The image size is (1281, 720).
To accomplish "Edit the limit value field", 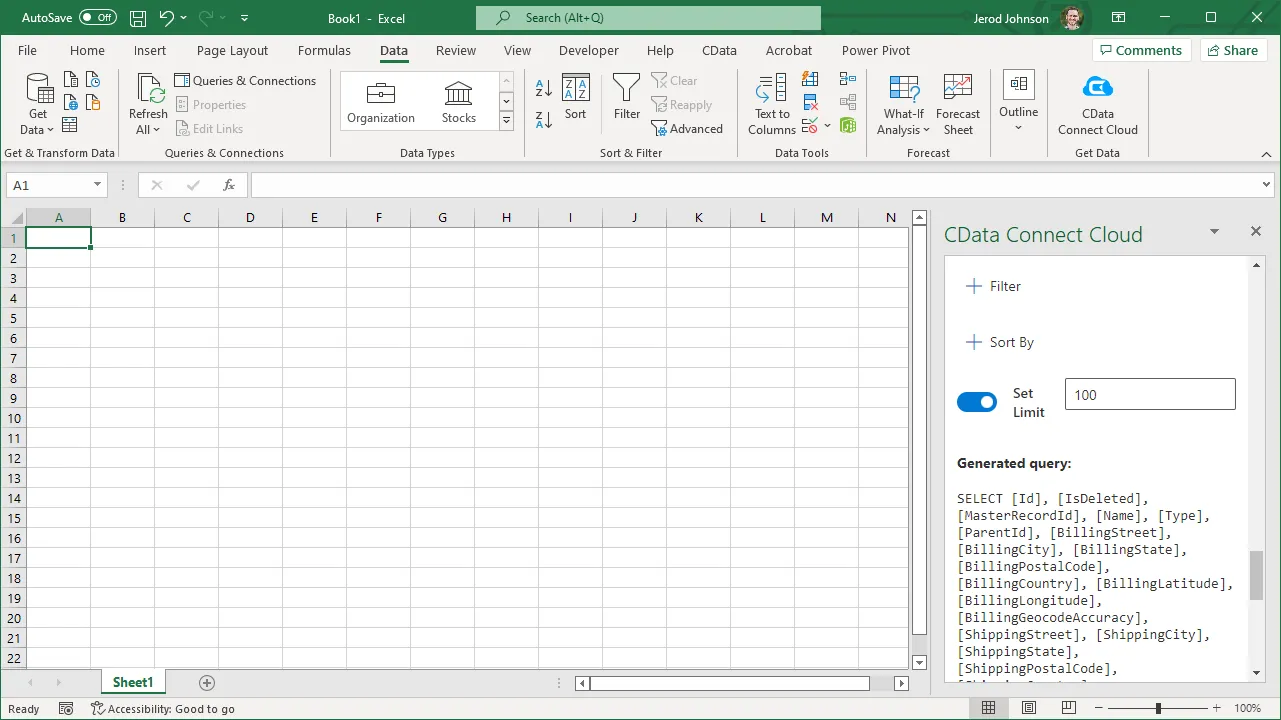I will click(1148, 394).
